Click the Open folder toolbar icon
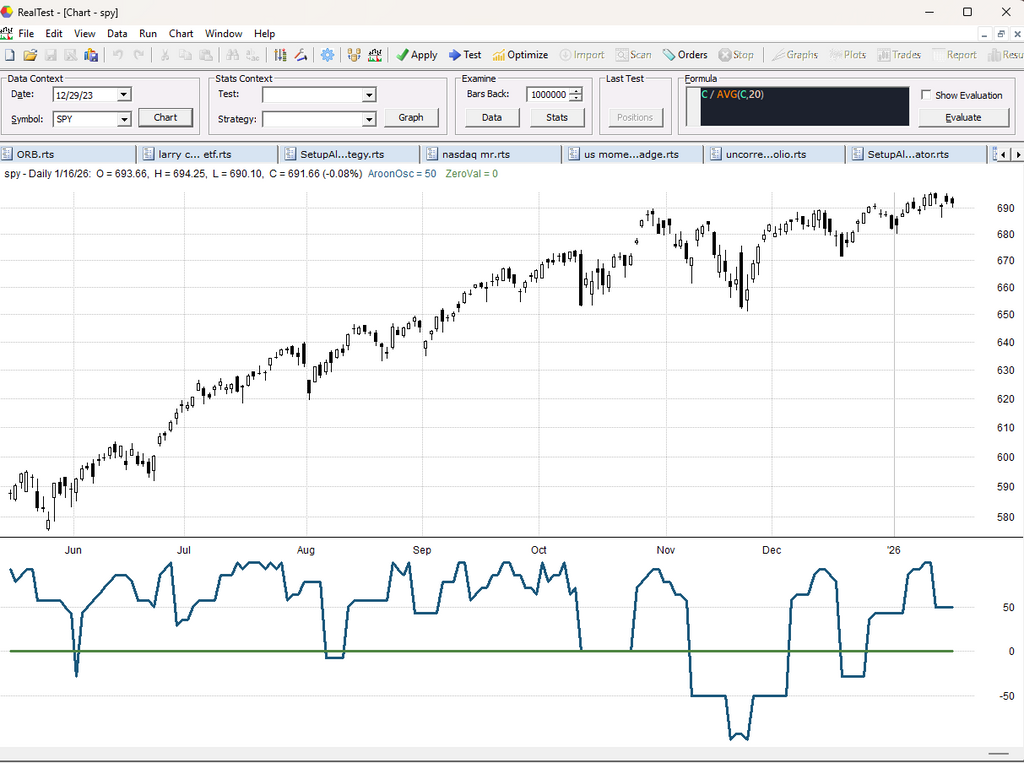1024x763 pixels. point(30,56)
